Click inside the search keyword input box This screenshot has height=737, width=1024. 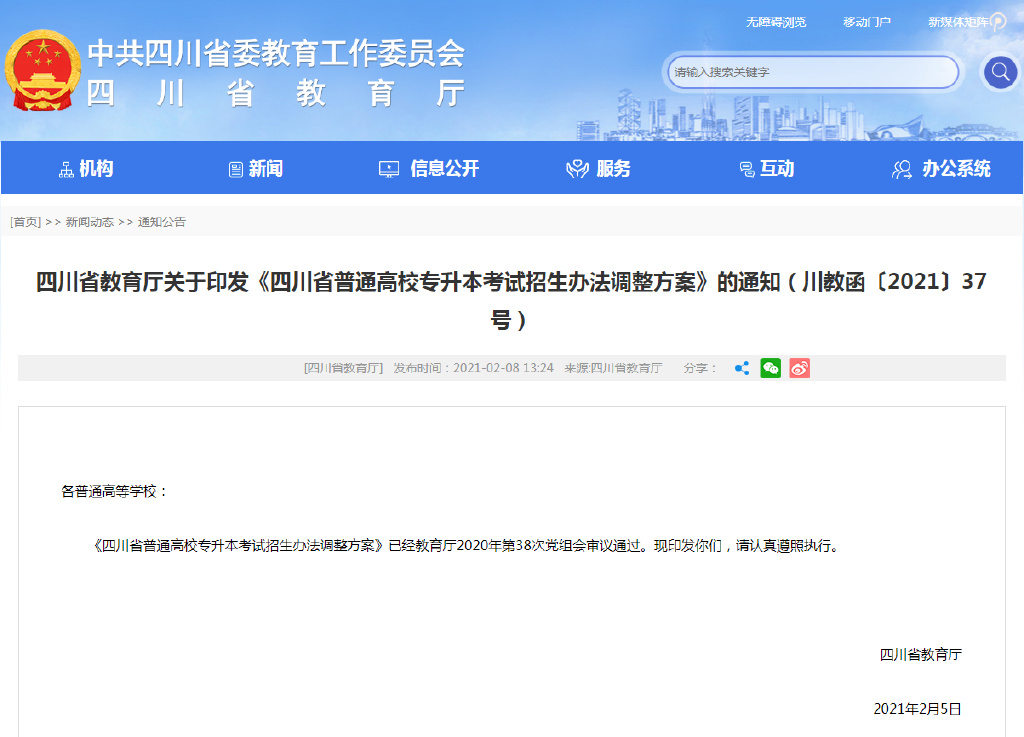click(810, 72)
